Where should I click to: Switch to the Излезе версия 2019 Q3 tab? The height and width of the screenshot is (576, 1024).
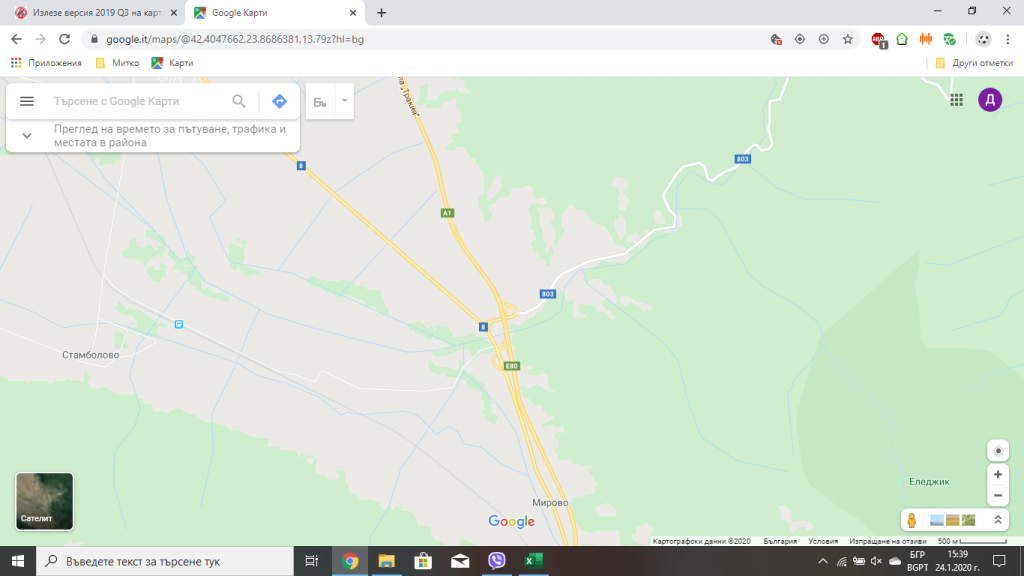[x=96, y=12]
